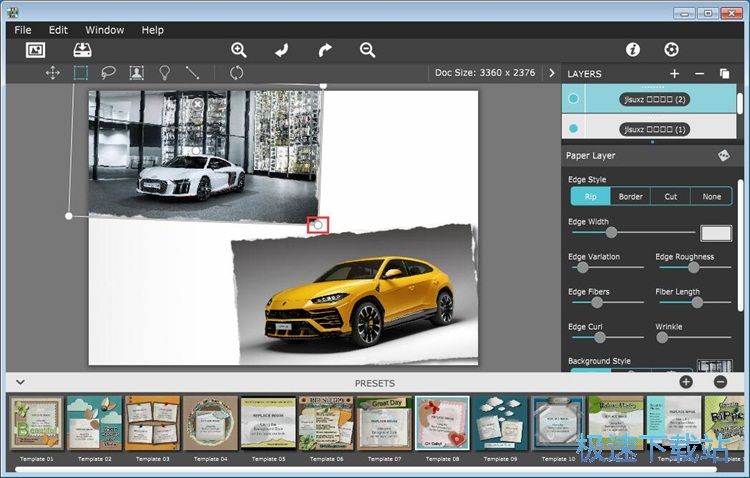Zoom out with the magnifier minus icon
The height and width of the screenshot is (478, 750).
point(367,50)
